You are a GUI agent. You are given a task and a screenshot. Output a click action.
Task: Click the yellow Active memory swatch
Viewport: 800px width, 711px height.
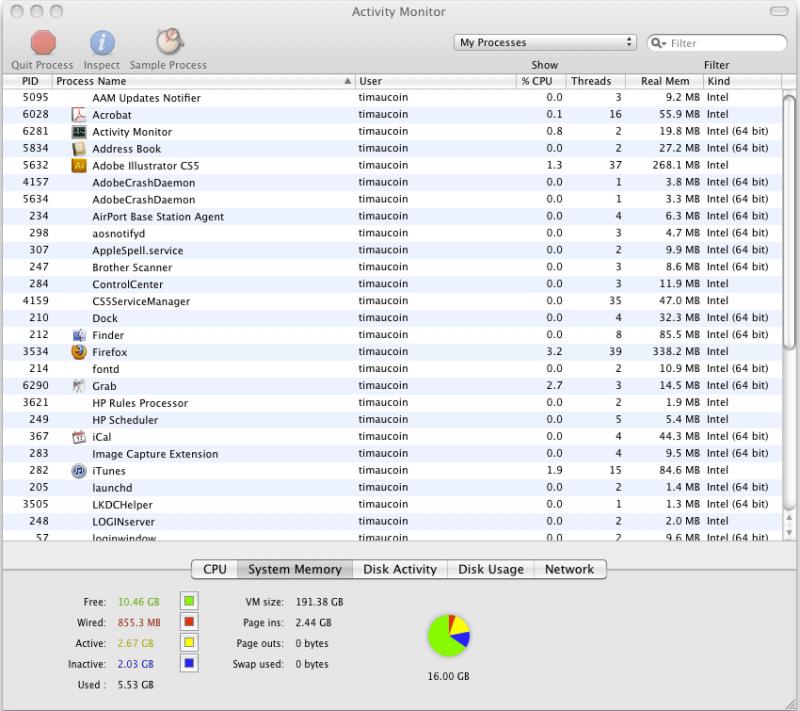click(x=189, y=643)
